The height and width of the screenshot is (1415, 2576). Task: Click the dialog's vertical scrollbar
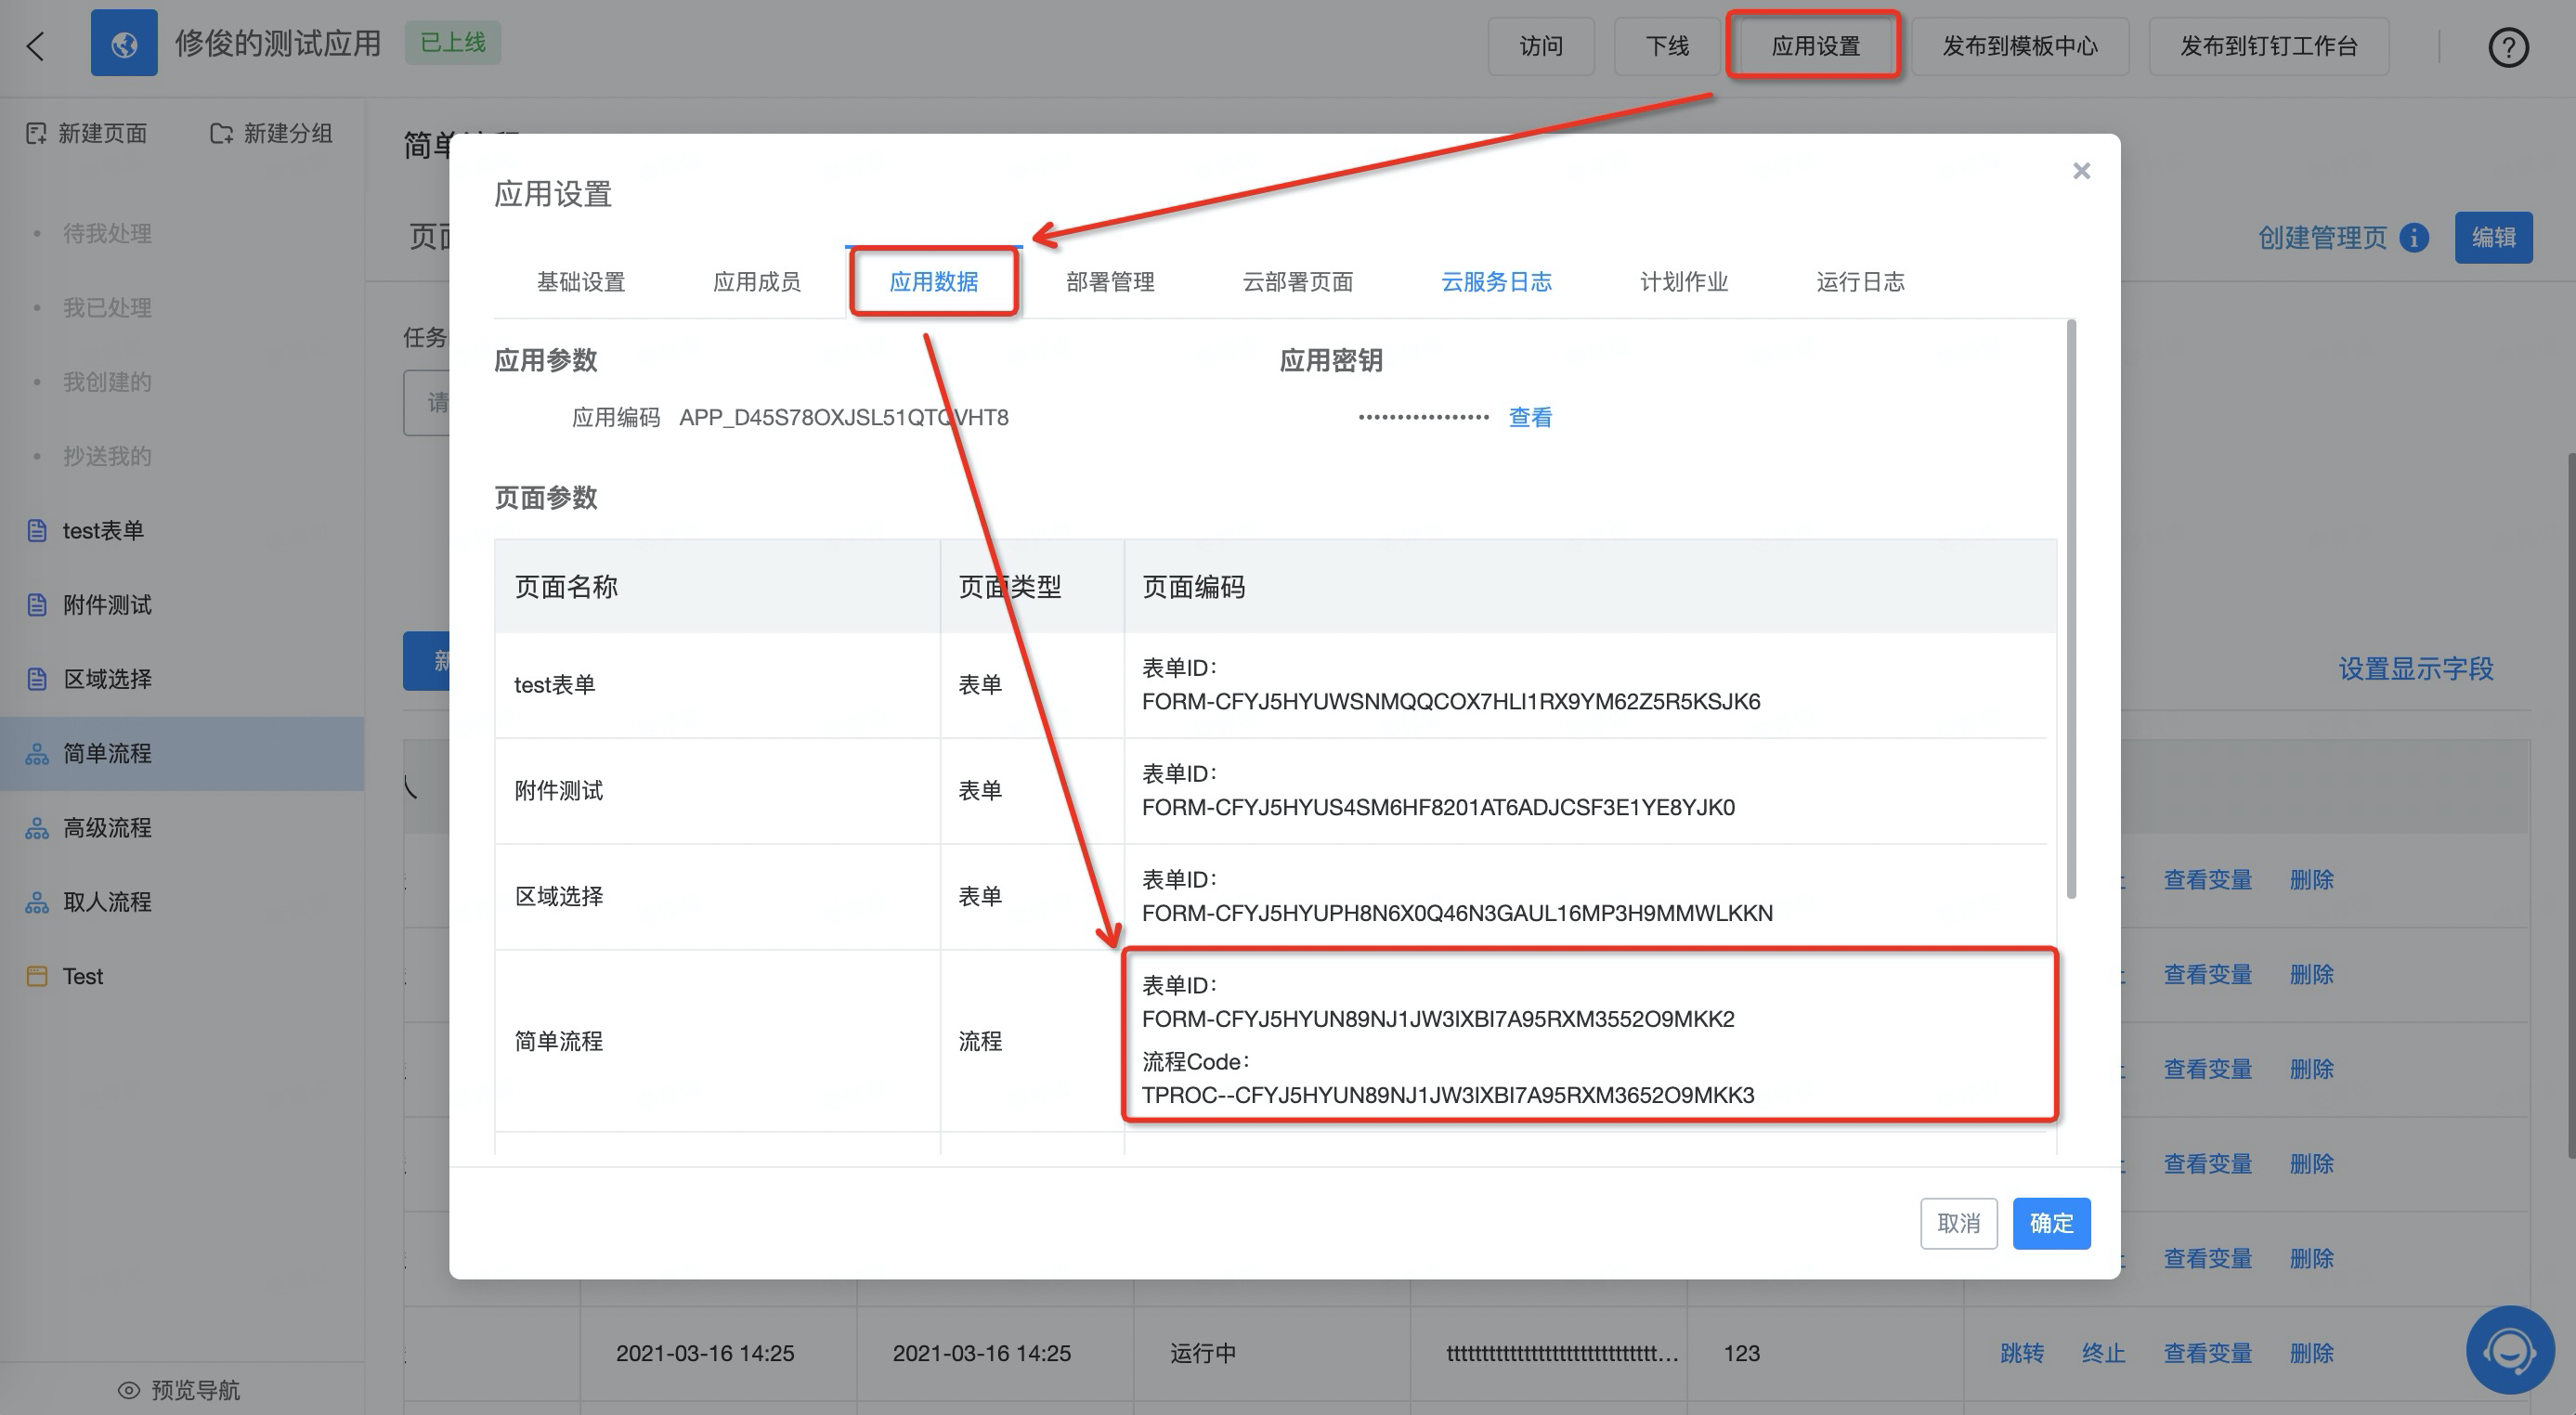tap(2071, 609)
